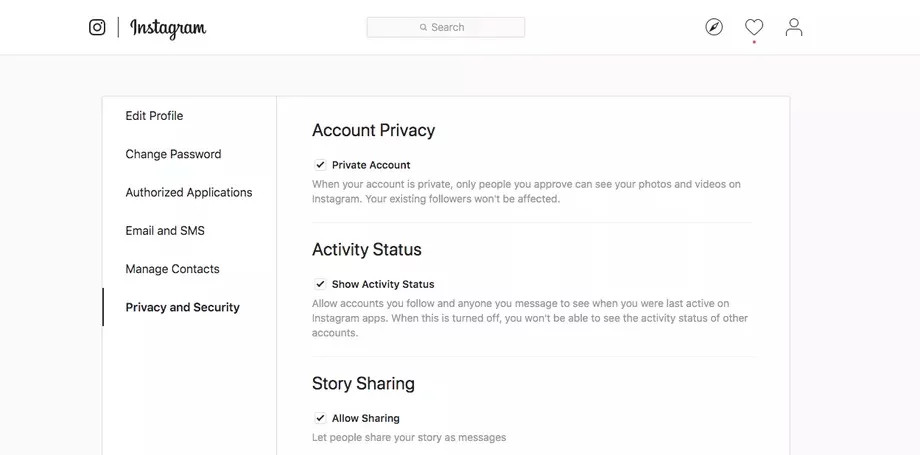Click the Allow Sharing label text
The height and width of the screenshot is (455, 920).
point(366,418)
